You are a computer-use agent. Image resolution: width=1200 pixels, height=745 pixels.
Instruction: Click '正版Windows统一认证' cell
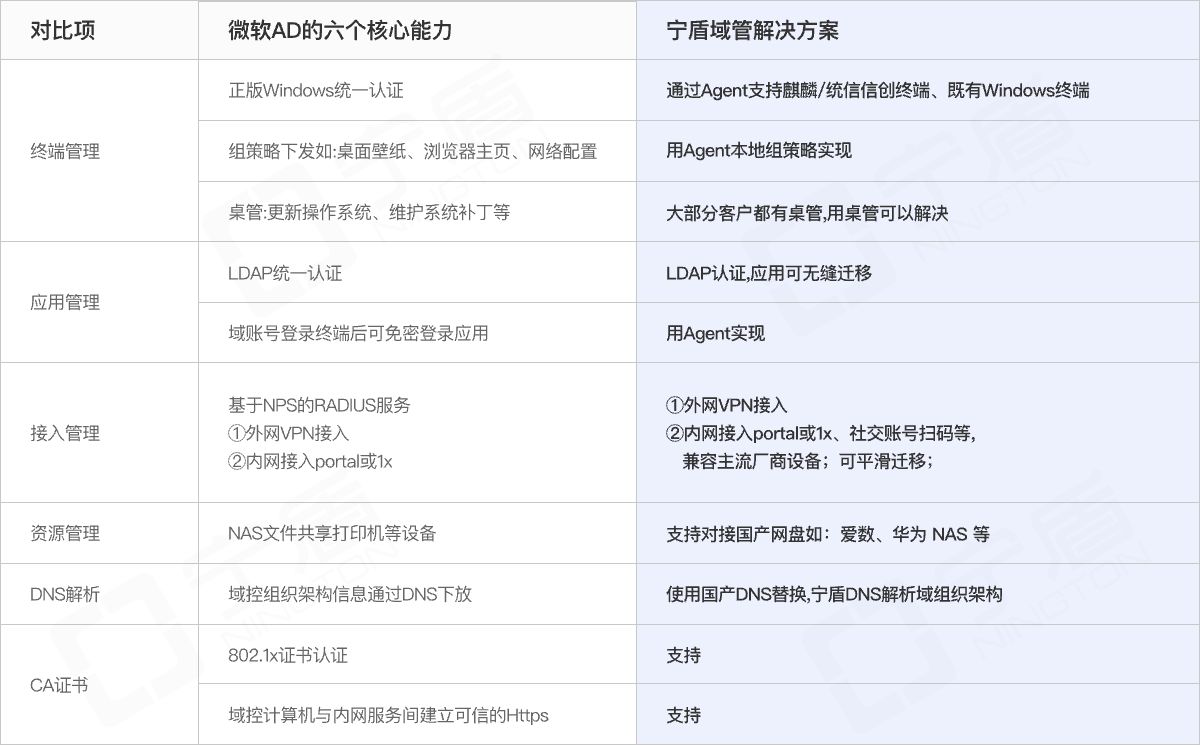(x=417, y=90)
